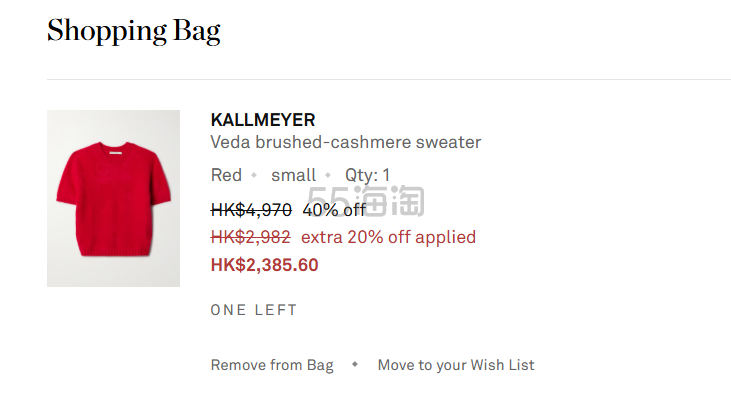Click the final price HK$2,385.60
Image resolution: width=731 pixels, height=403 pixels.
264,265
